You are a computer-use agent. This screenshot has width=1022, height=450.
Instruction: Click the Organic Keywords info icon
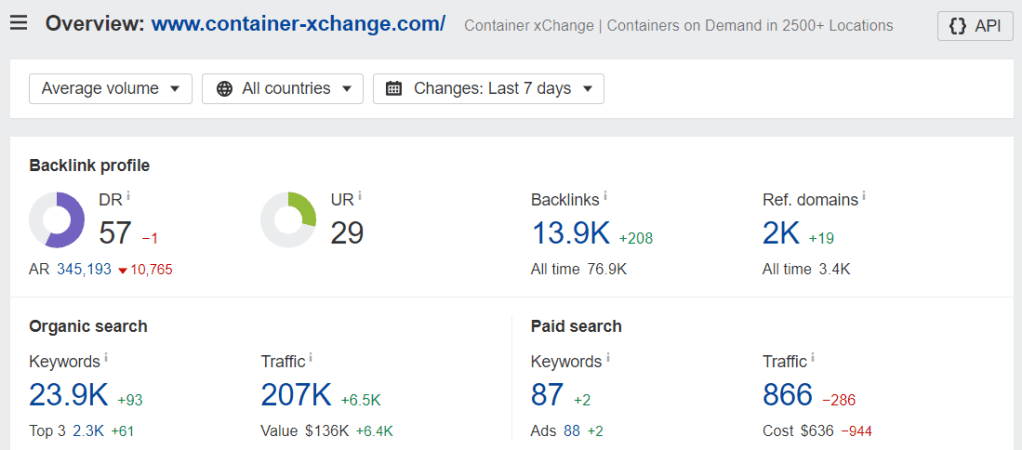tap(106, 358)
